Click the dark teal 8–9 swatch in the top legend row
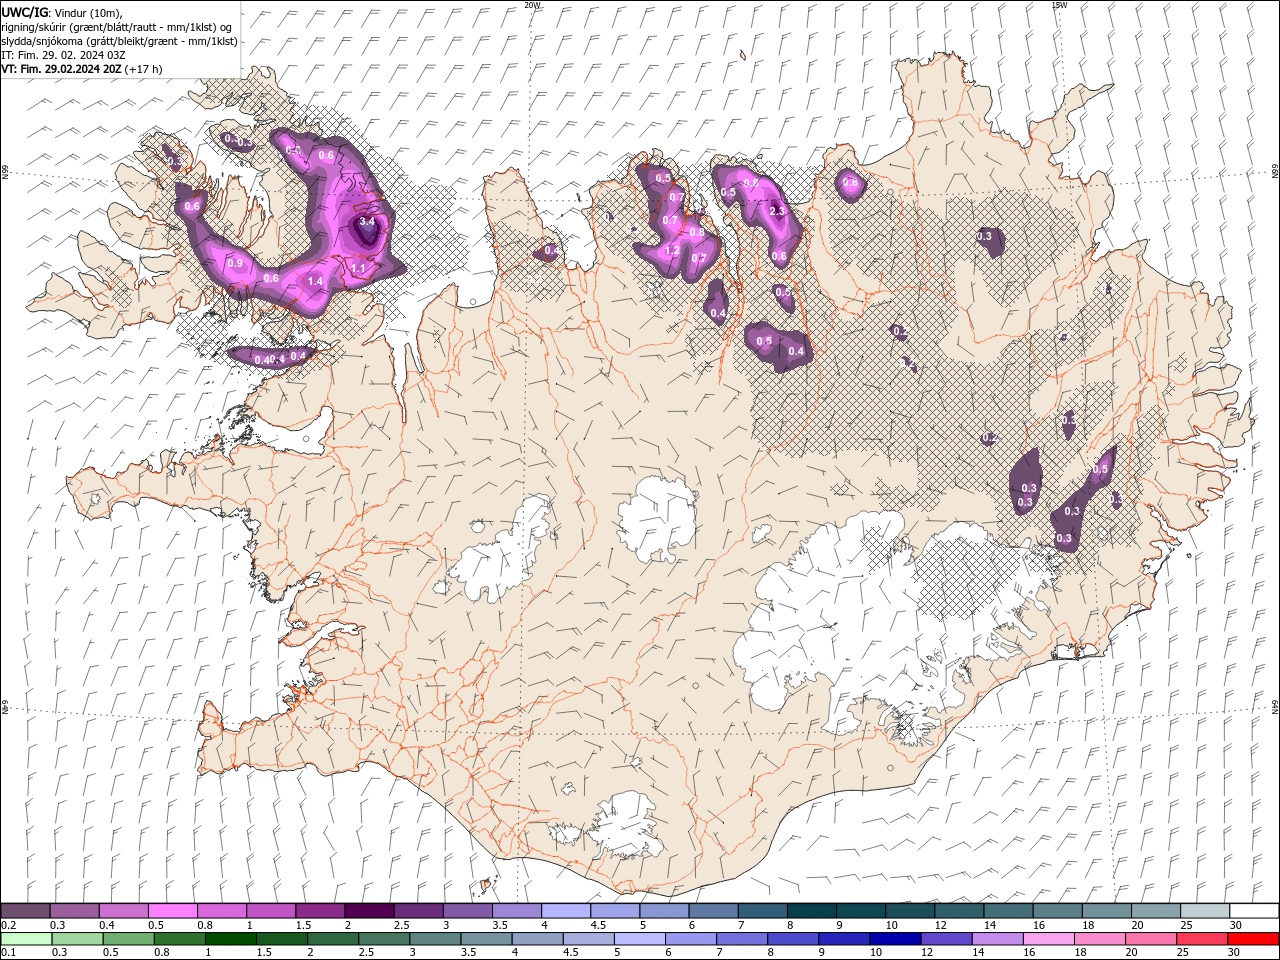1280x960 pixels. [810, 910]
